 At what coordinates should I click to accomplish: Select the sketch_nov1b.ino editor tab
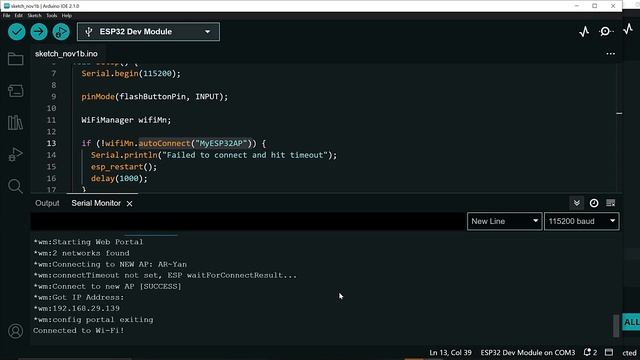point(66,54)
